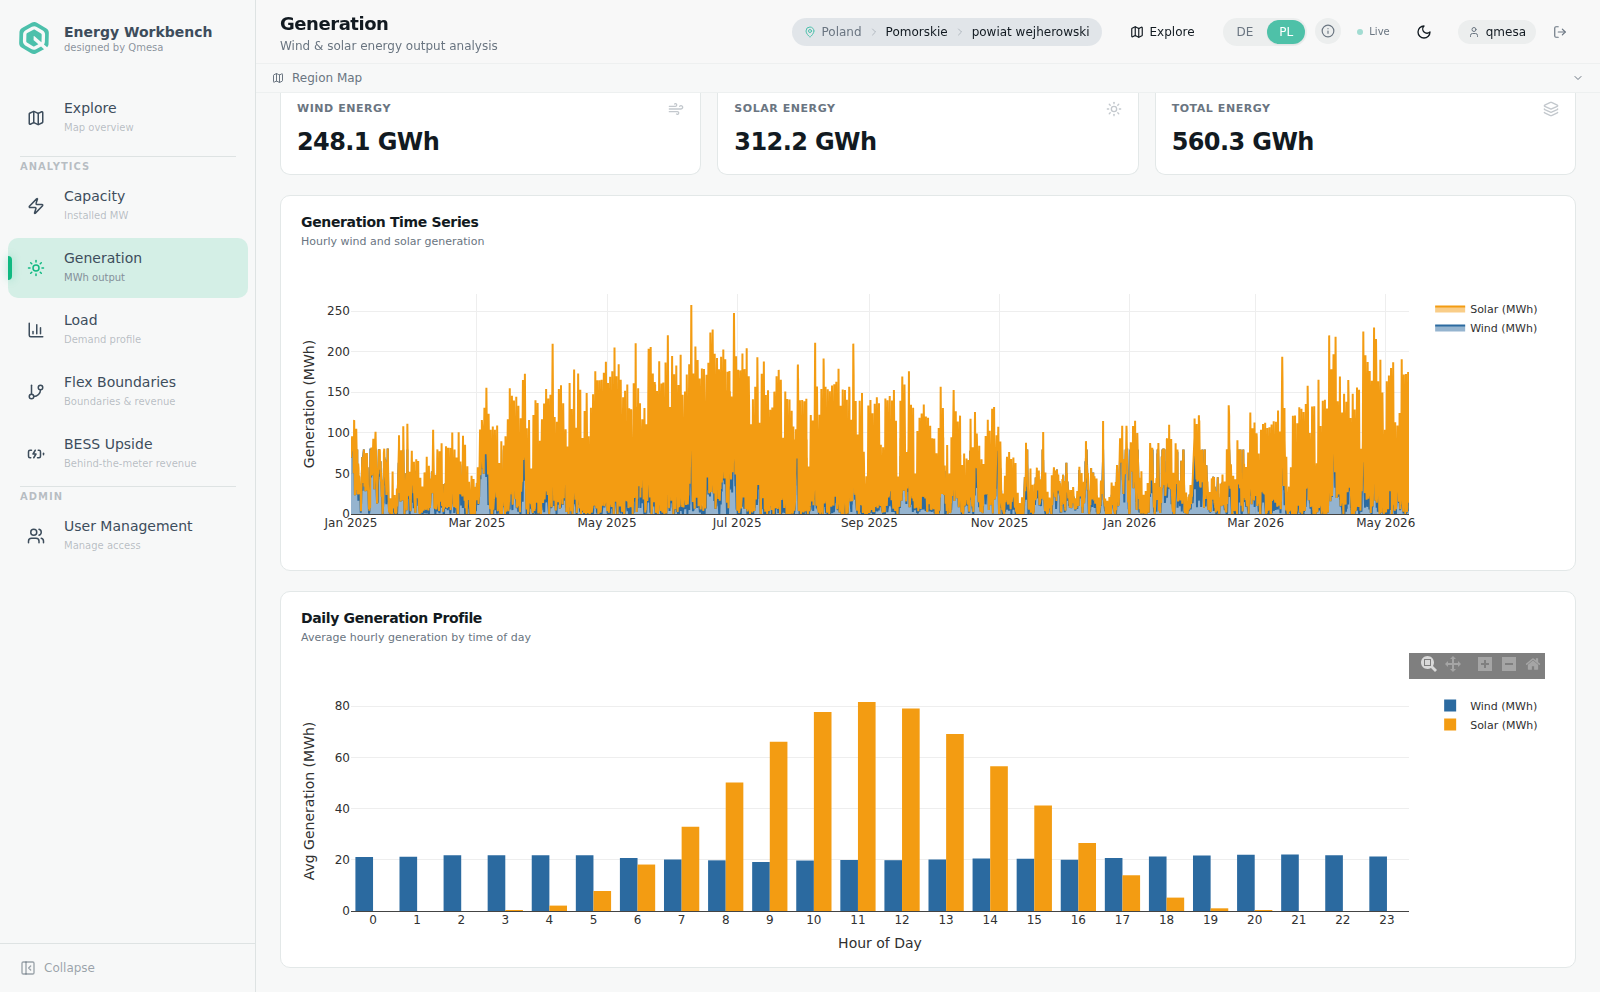Click the Solar (MWh) legend swatch in time series

pyautogui.click(x=1449, y=309)
